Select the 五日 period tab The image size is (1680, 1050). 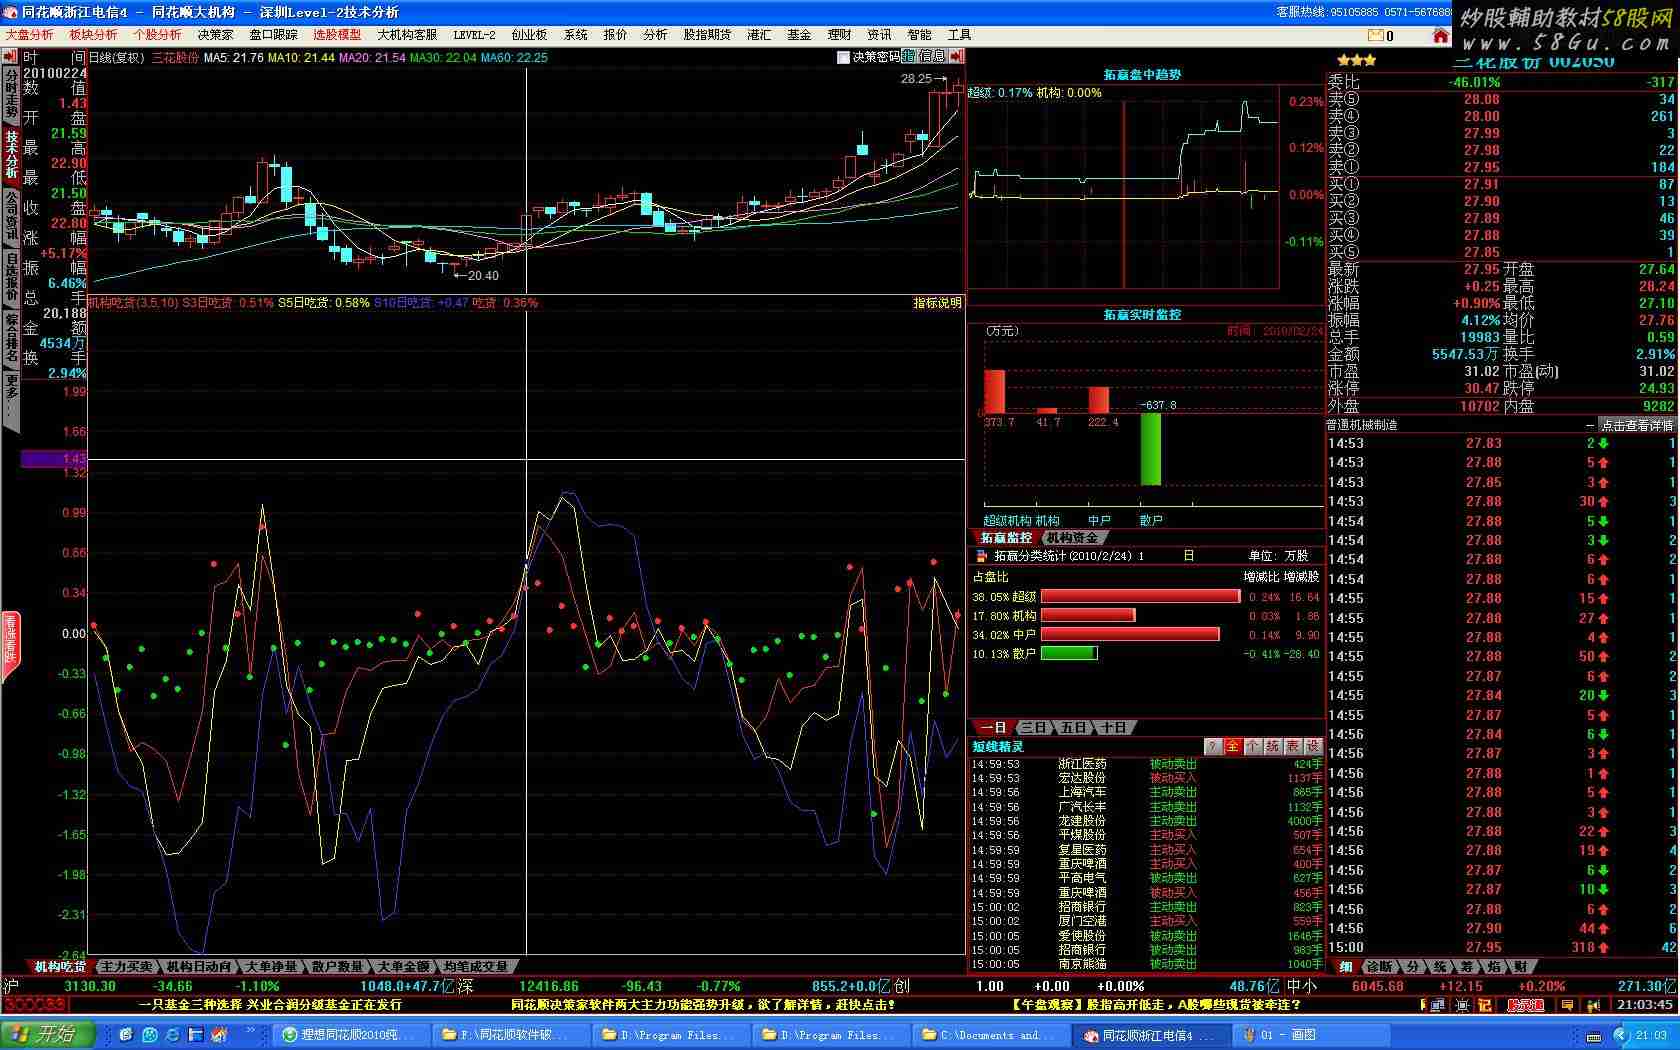click(x=1074, y=727)
